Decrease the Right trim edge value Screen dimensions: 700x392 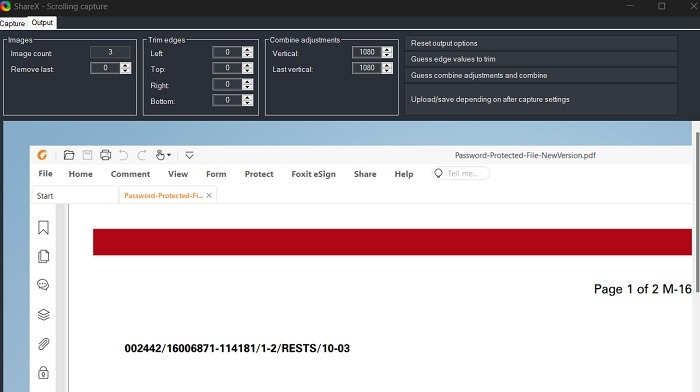[x=248, y=87]
